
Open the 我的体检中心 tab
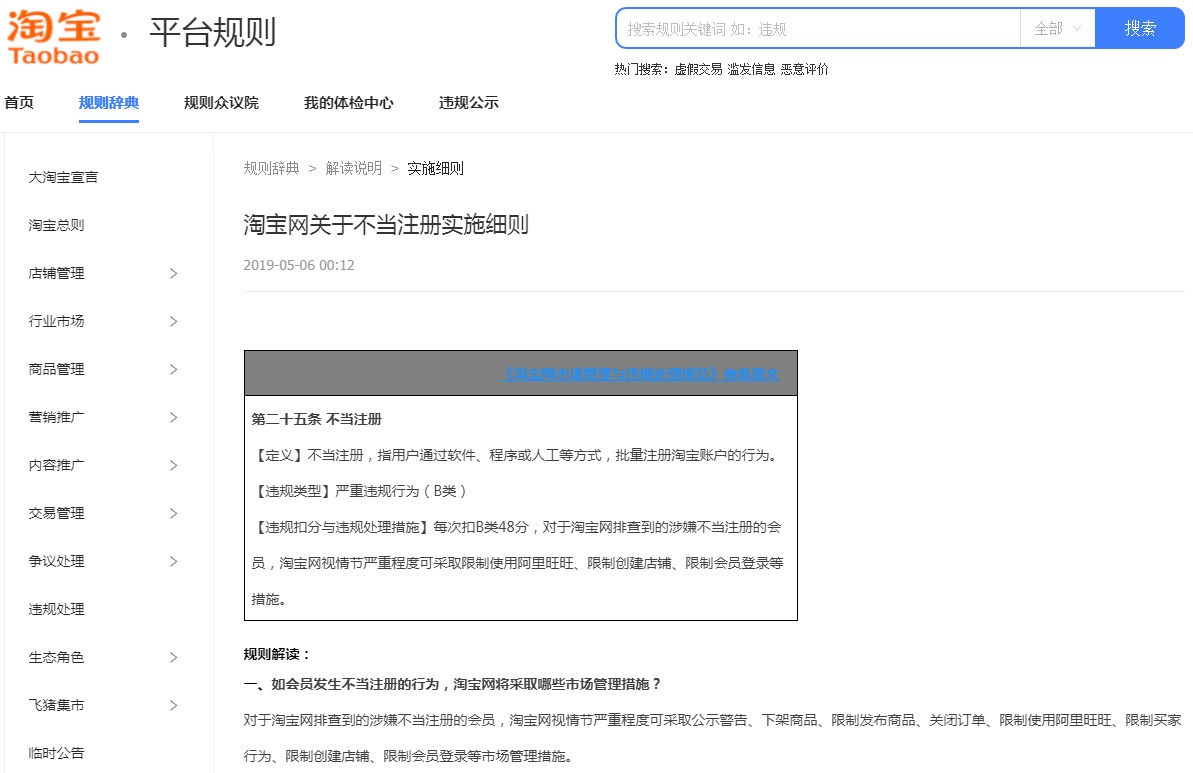pos(348,103)
